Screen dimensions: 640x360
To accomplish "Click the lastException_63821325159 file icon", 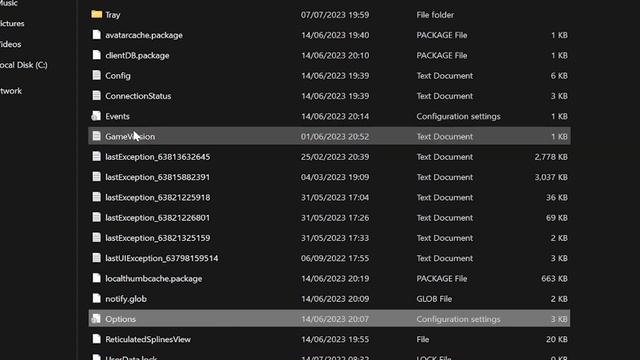I will click(x=96, y=238).
